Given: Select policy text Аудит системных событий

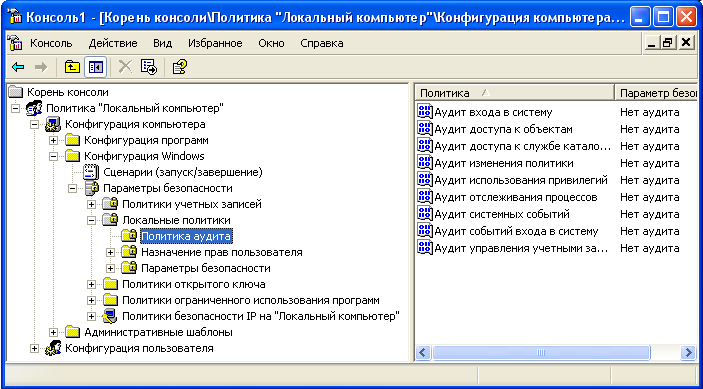Looking at the screenshot, I should pyautogui.click(x=502, y=214).
